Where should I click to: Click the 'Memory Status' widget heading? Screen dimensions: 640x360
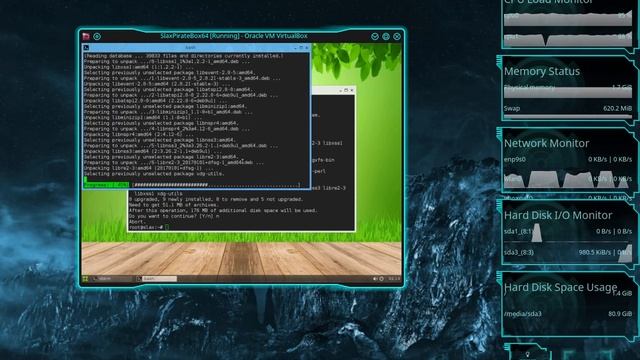point(542,71)
